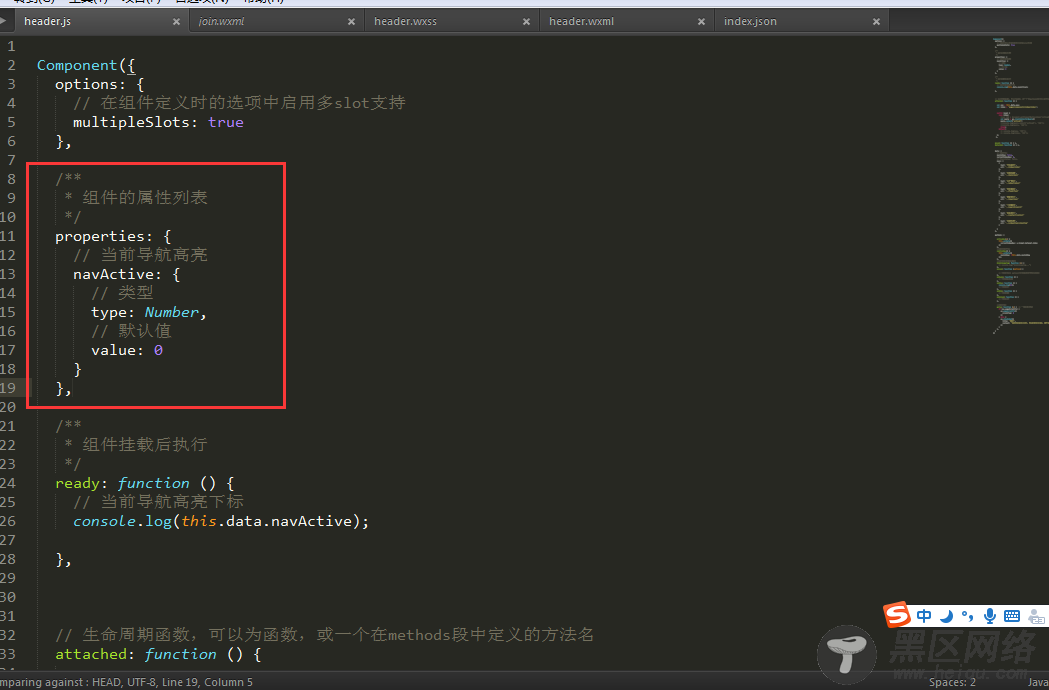Close the index.json tab
Viewport: 1049px width, 690px height.
tap(876, 21)
